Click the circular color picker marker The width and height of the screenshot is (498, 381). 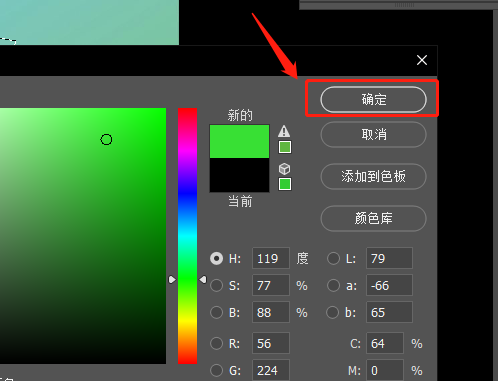click(x=106, y=139)
